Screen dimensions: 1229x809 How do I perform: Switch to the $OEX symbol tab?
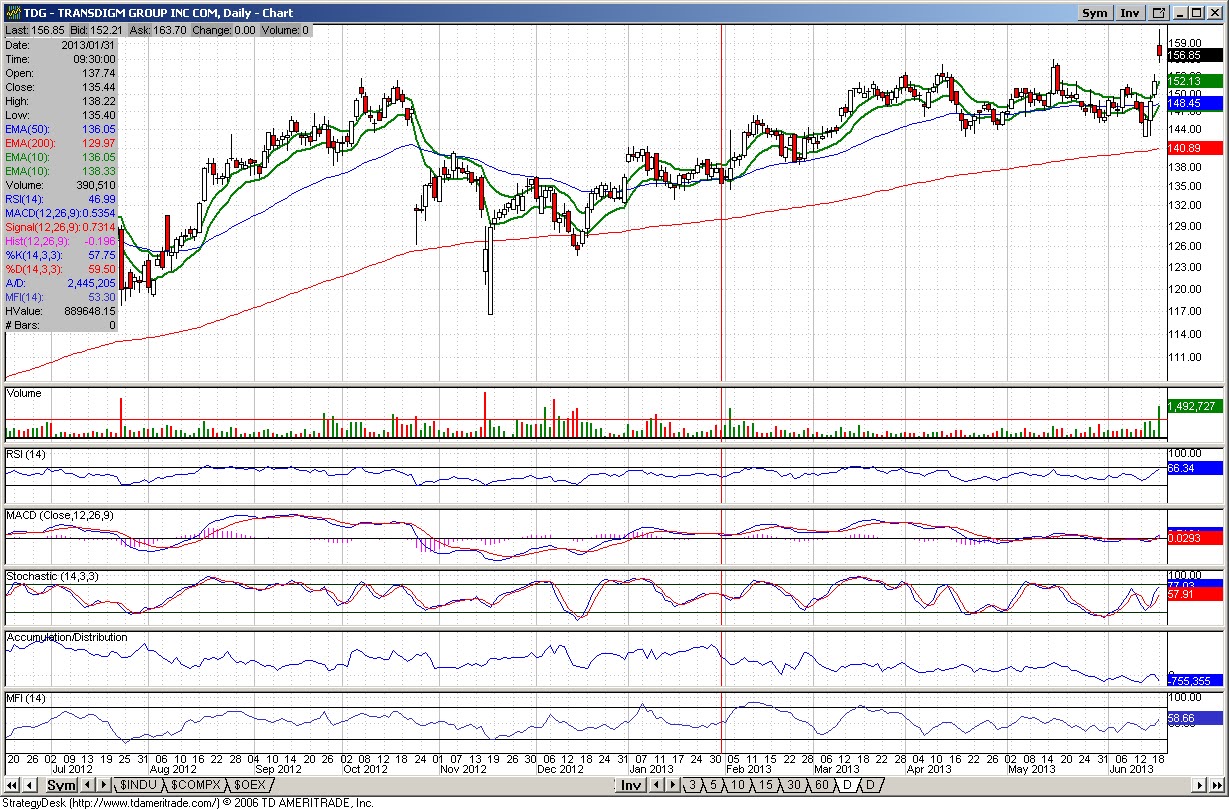click(x=250, y=786)
